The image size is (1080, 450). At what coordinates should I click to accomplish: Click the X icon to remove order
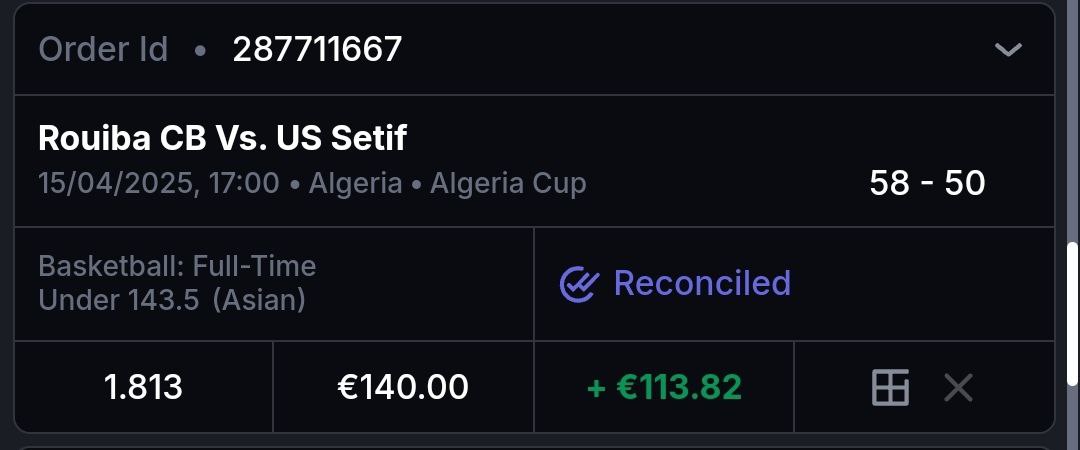click(x=958, y=387)
